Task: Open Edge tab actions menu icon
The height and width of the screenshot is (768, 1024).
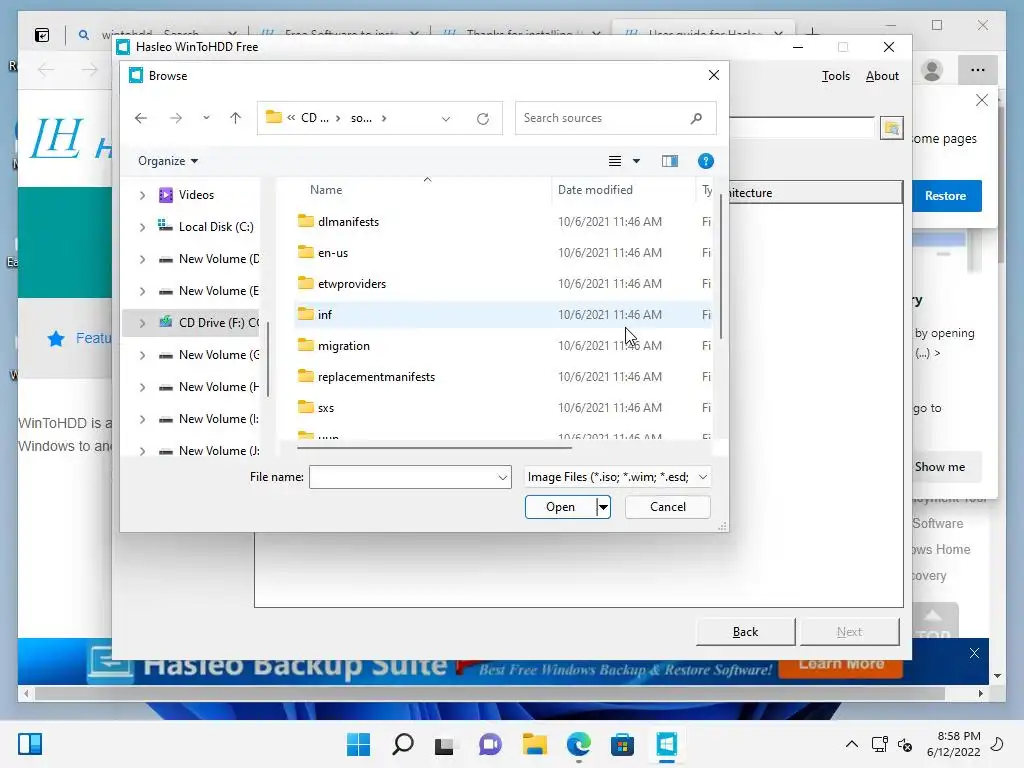Action: point(42,35)
